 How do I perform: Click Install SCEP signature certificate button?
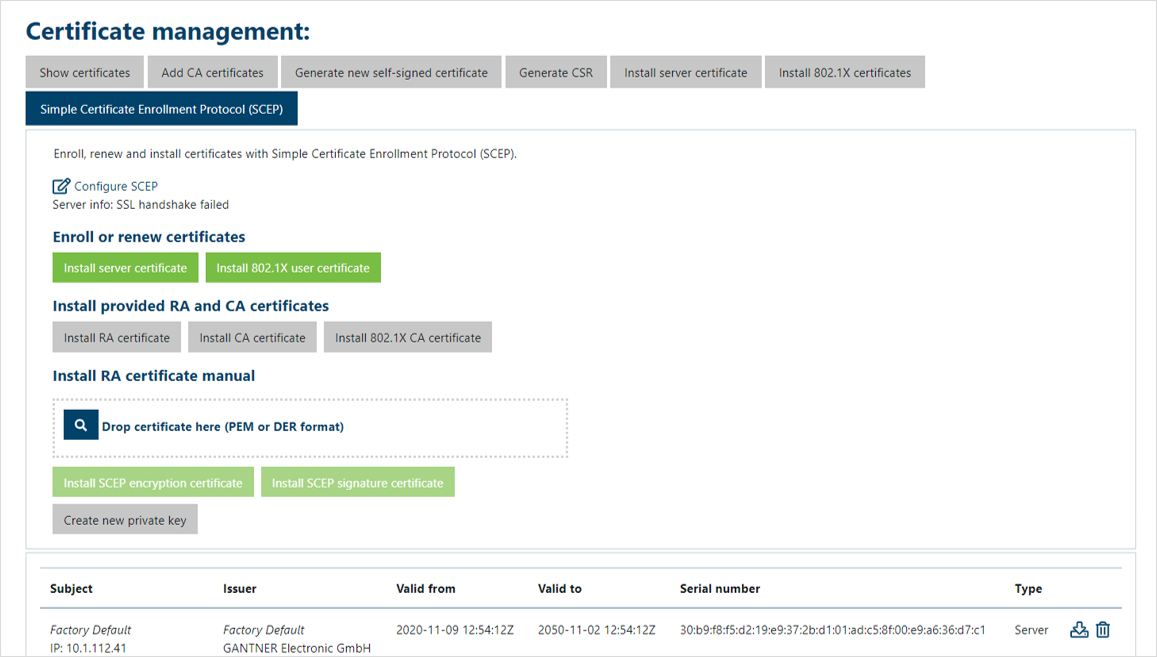click(357, 482)
